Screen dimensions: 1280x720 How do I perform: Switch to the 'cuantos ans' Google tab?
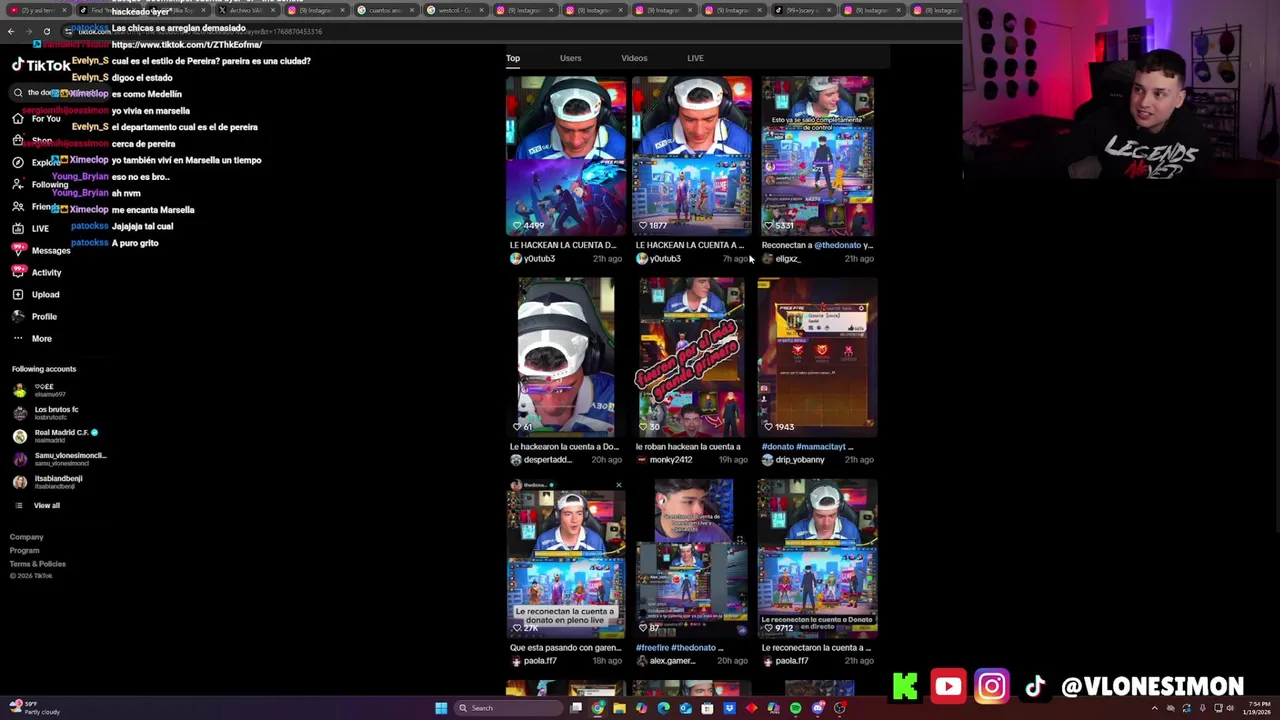(385, 10)
